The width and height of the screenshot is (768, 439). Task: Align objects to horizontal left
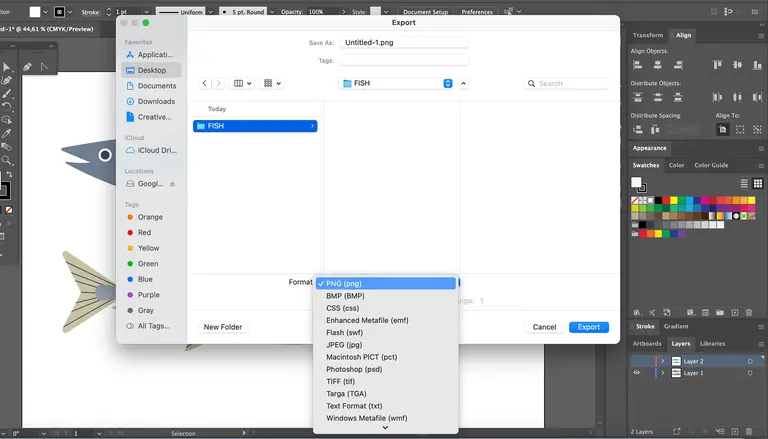click(637, 65)
